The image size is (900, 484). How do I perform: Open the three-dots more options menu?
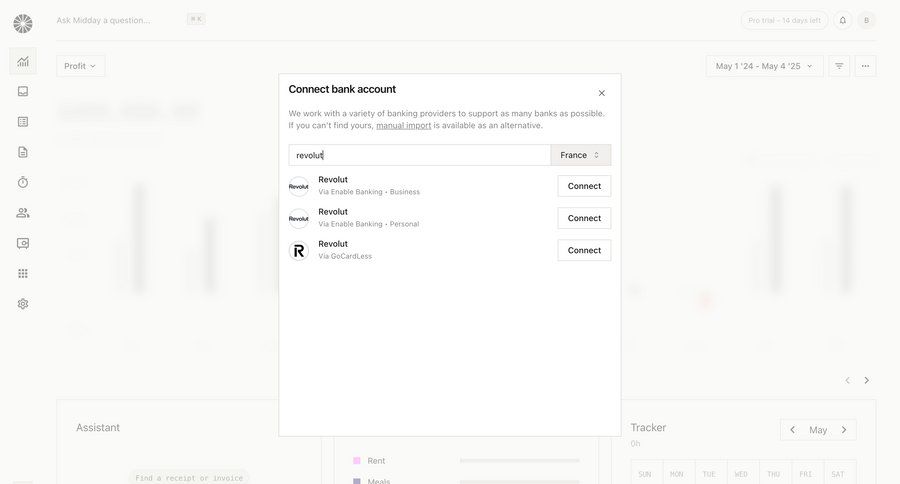[866, 66]
